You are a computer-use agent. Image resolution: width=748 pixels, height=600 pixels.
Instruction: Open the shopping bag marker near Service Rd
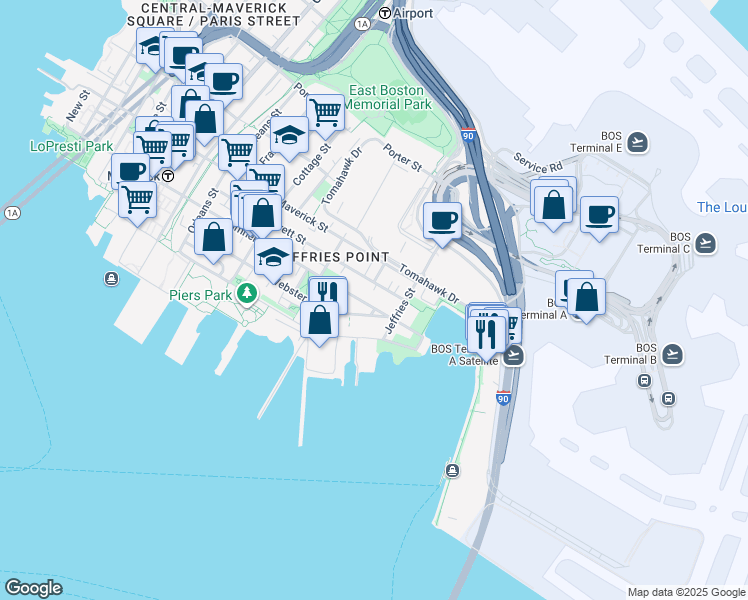(553, 206)
